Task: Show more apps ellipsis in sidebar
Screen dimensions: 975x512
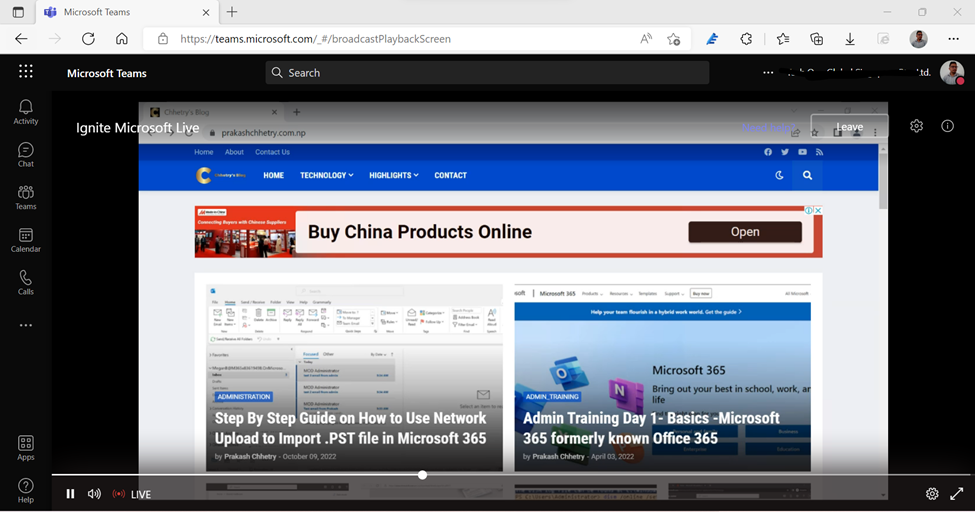Action: tap(25, 325)
